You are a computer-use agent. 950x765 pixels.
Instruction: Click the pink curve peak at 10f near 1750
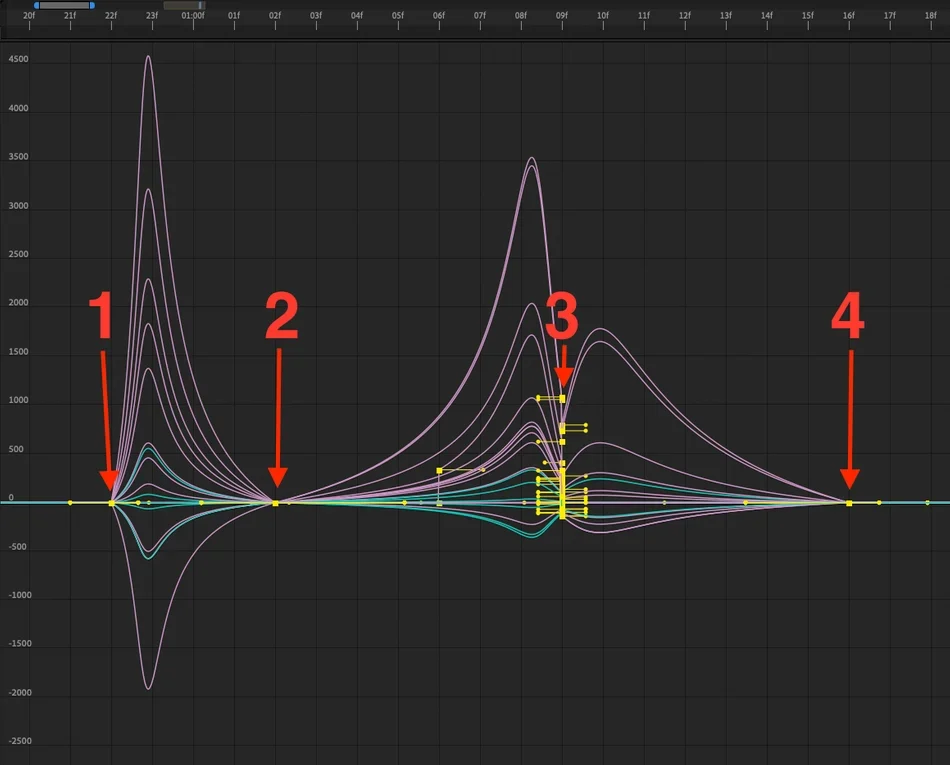[600, 329]
